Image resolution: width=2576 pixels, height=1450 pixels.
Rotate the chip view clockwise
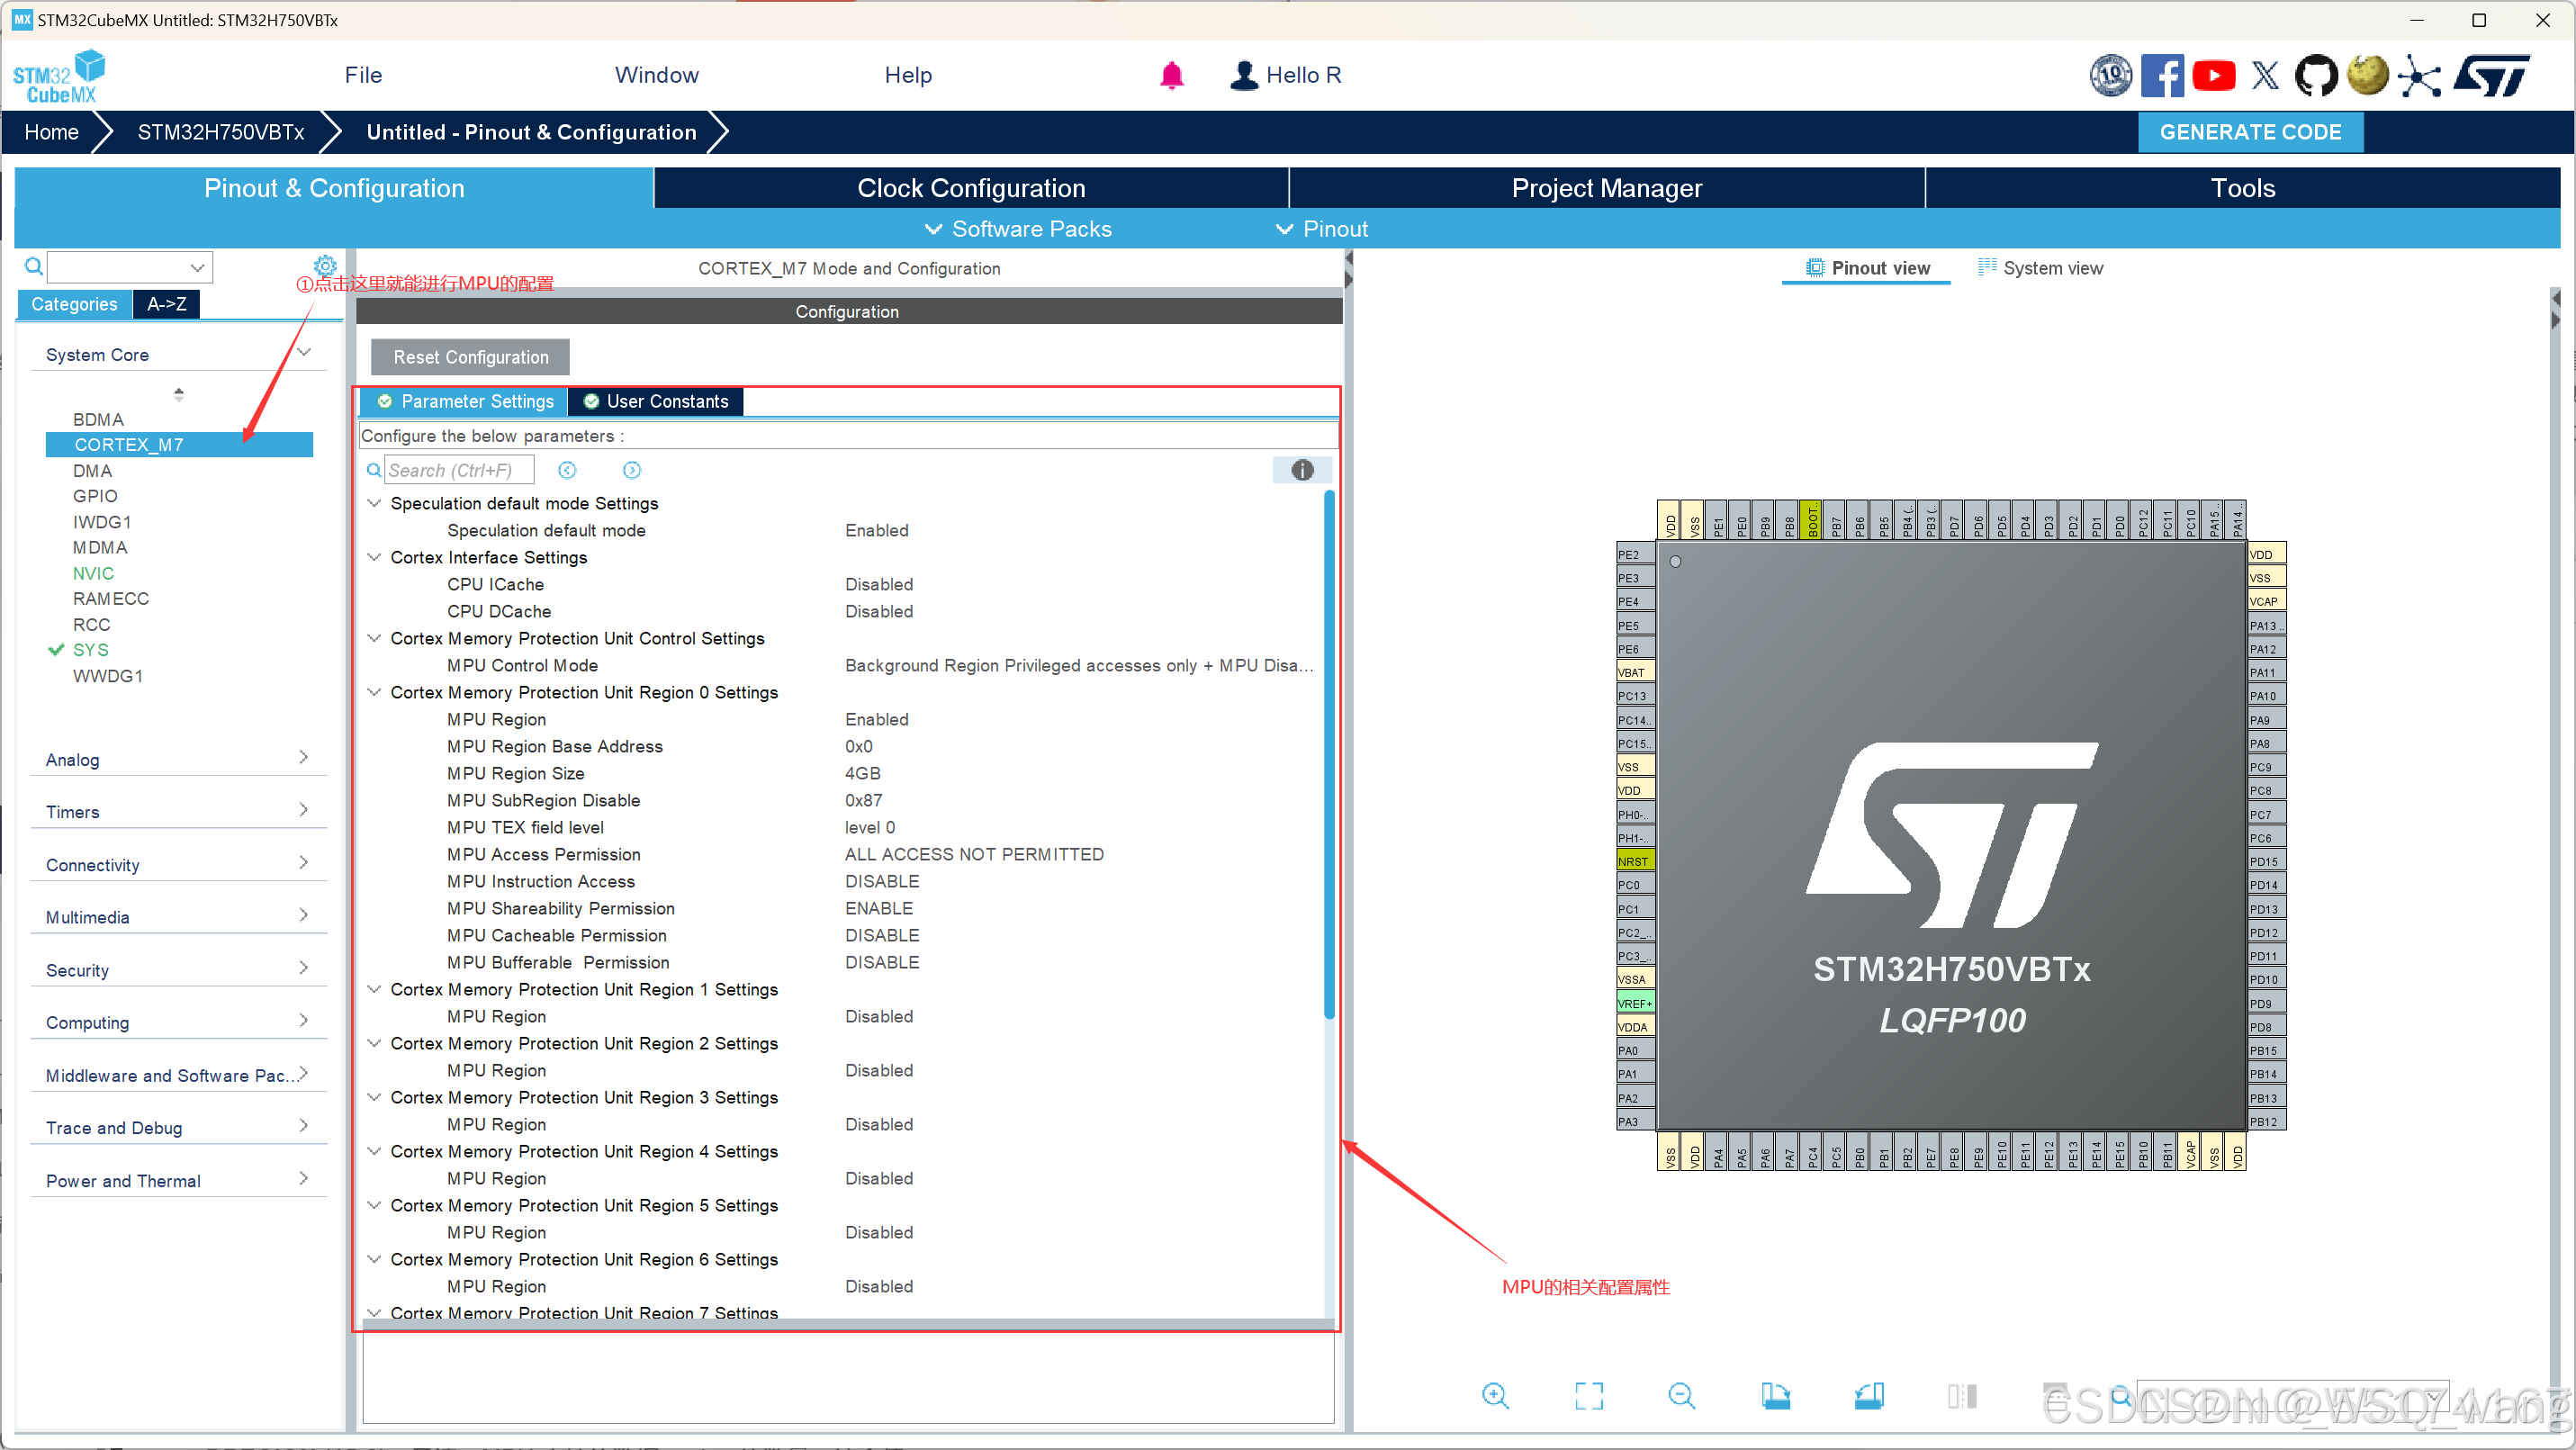tap(1775, 1395)
